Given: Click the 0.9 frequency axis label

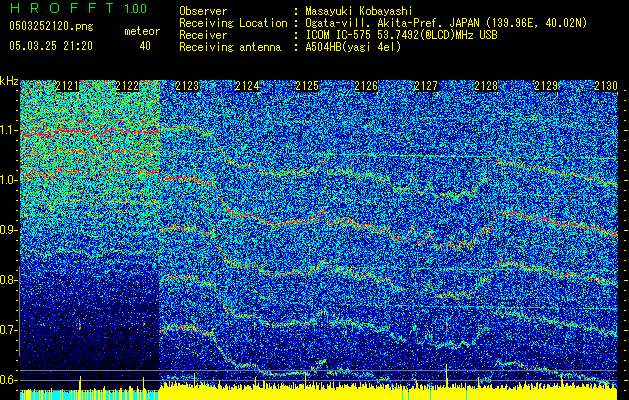Looking at the screenshot, I should 9,230.
